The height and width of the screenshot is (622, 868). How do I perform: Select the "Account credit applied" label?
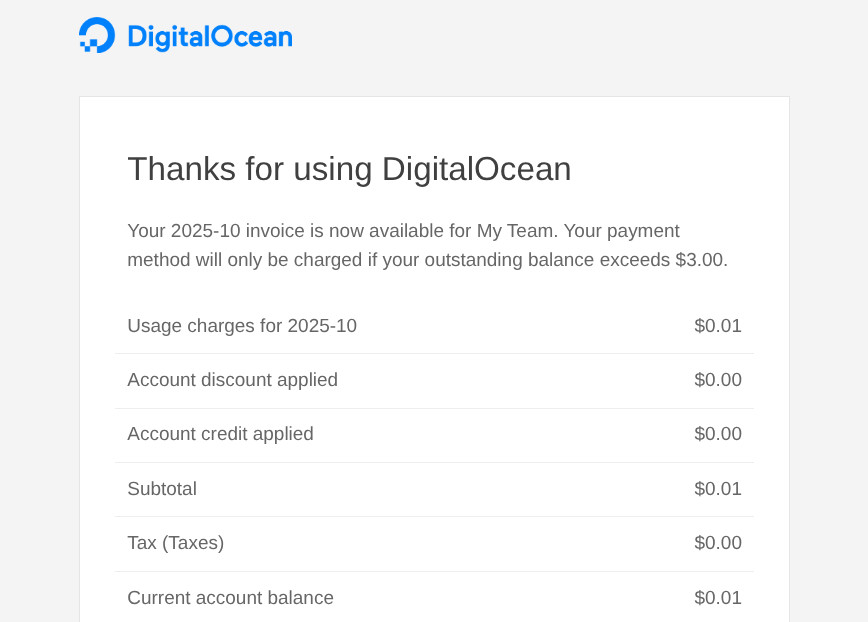tap(220, 434)
